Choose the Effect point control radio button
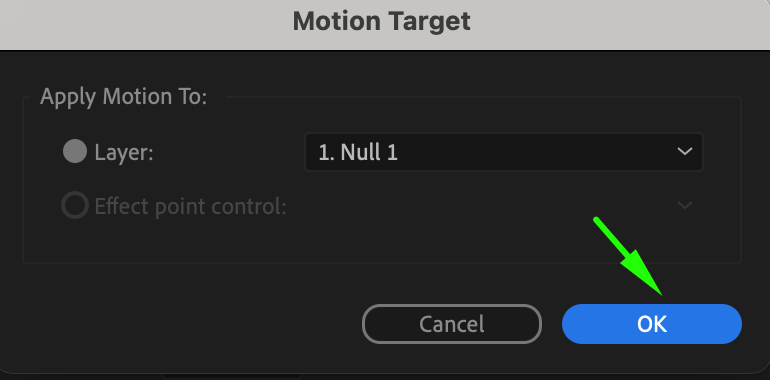This screenshot has width=770, height=380. [x=75, y=205]
